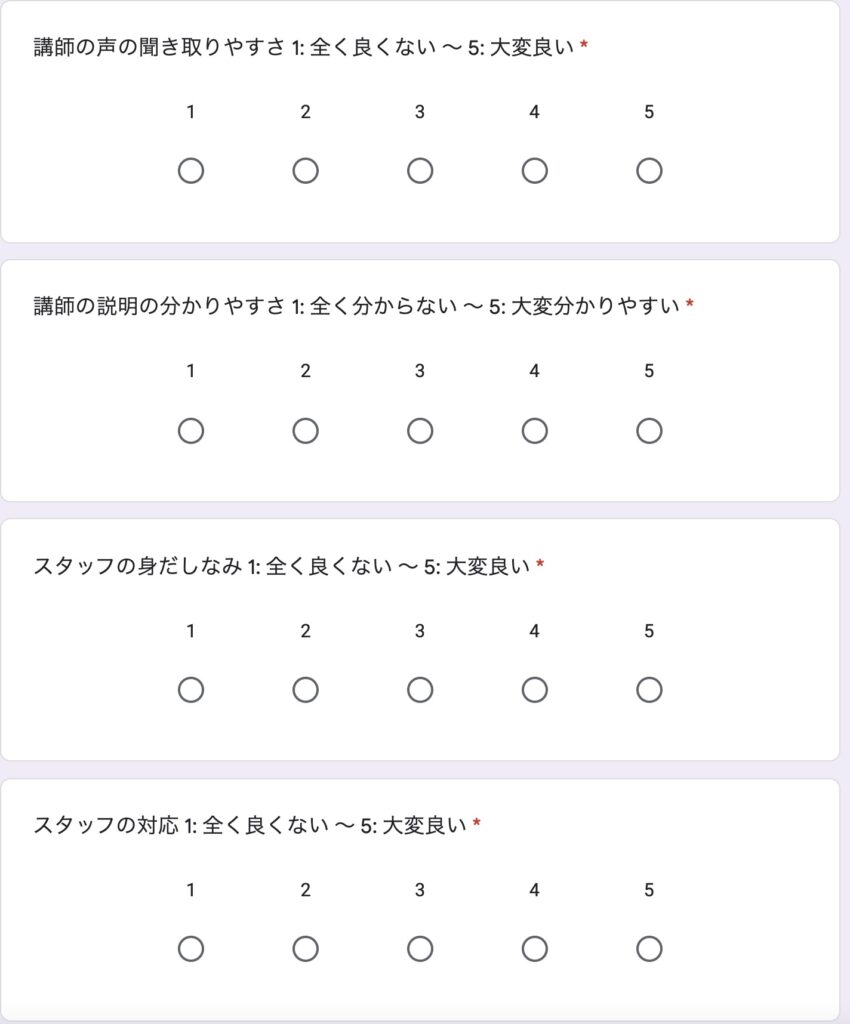The width and height of the screenshot is (850, 1024).
Task: Rate スタッフの身だしなみ as 3
Action: pyautogui.click(x=420, y=690)
